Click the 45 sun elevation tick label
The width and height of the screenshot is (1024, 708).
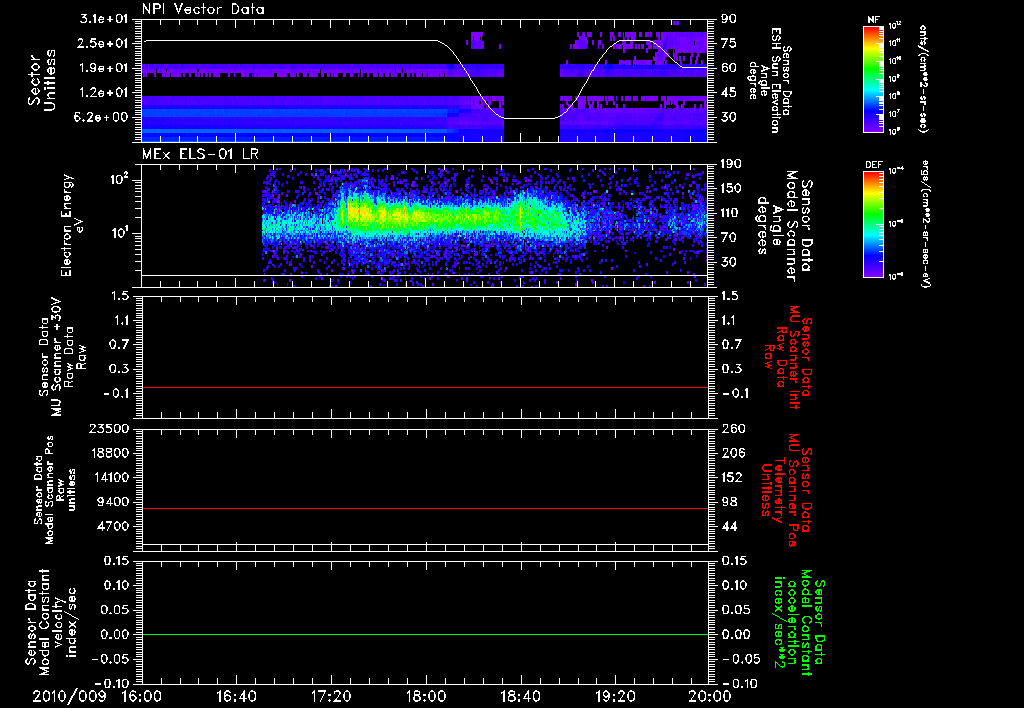(729, 93)
